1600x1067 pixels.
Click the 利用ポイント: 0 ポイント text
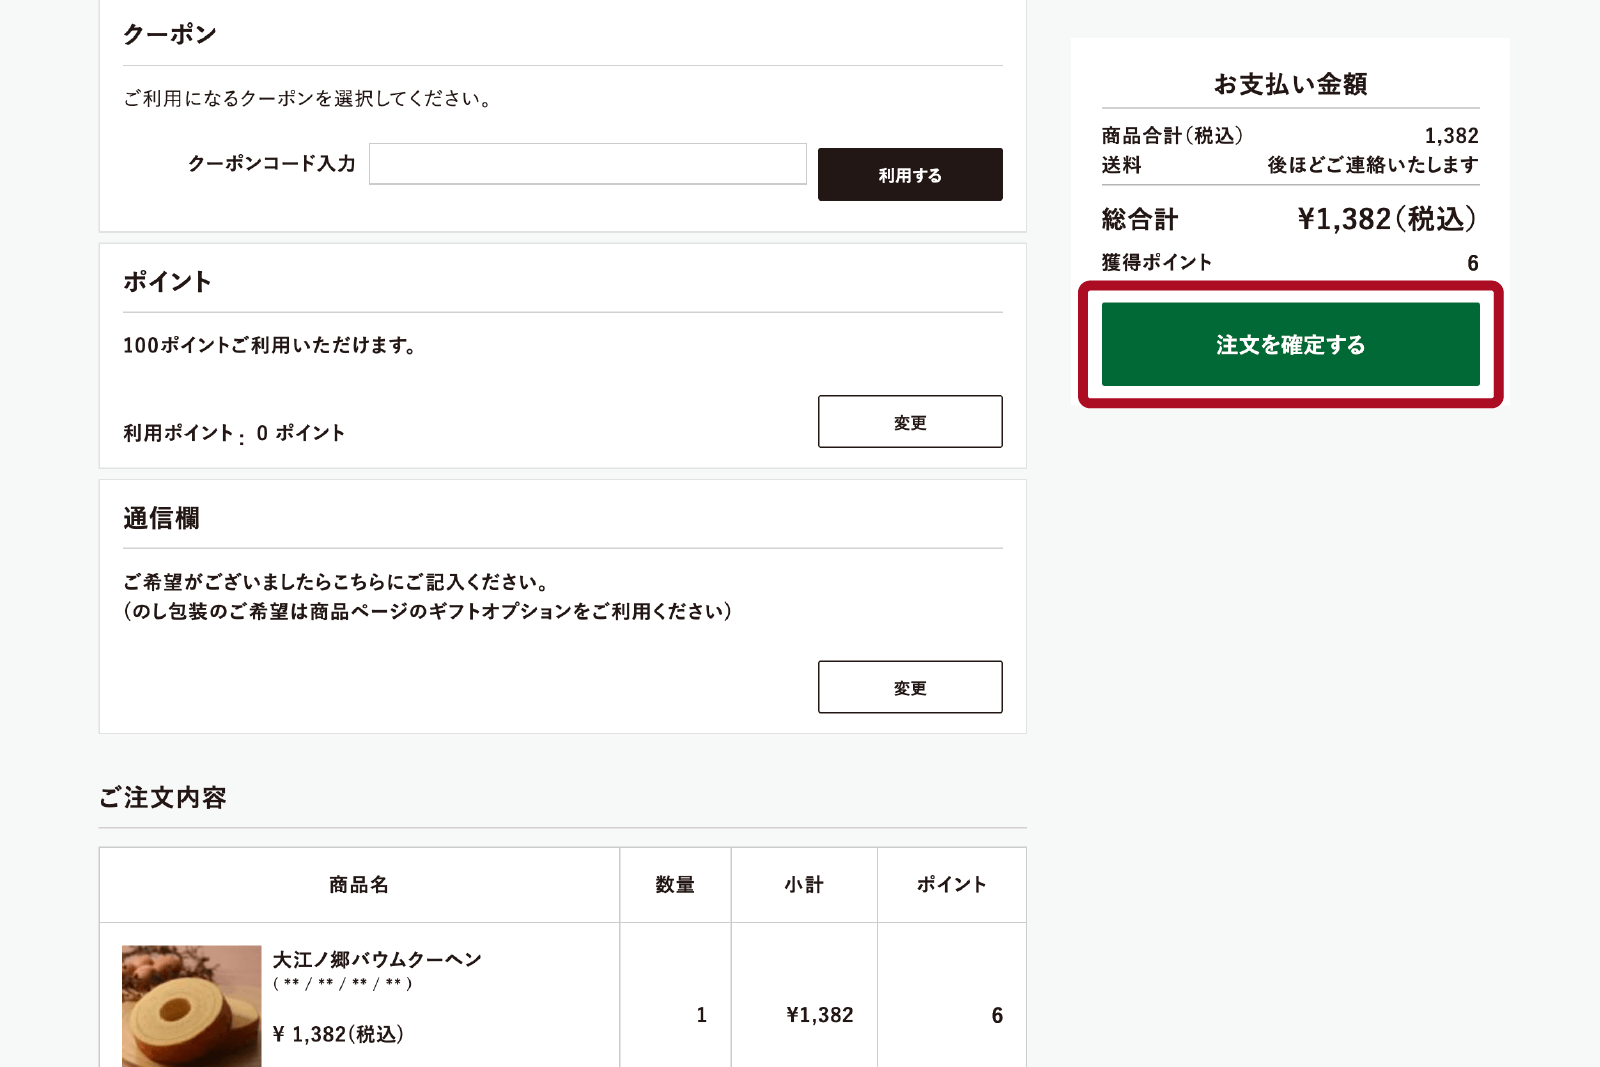pos(234,433)
